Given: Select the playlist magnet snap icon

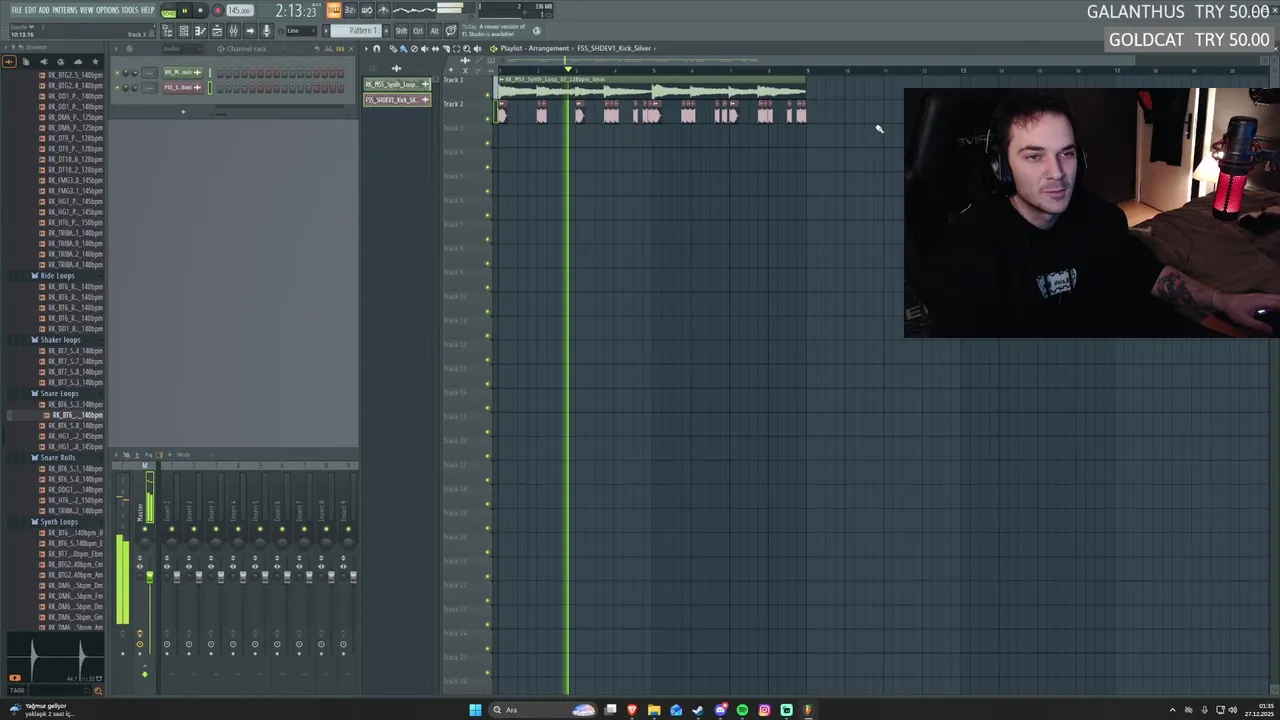Looking at the screenshot, I should point(377,48).
